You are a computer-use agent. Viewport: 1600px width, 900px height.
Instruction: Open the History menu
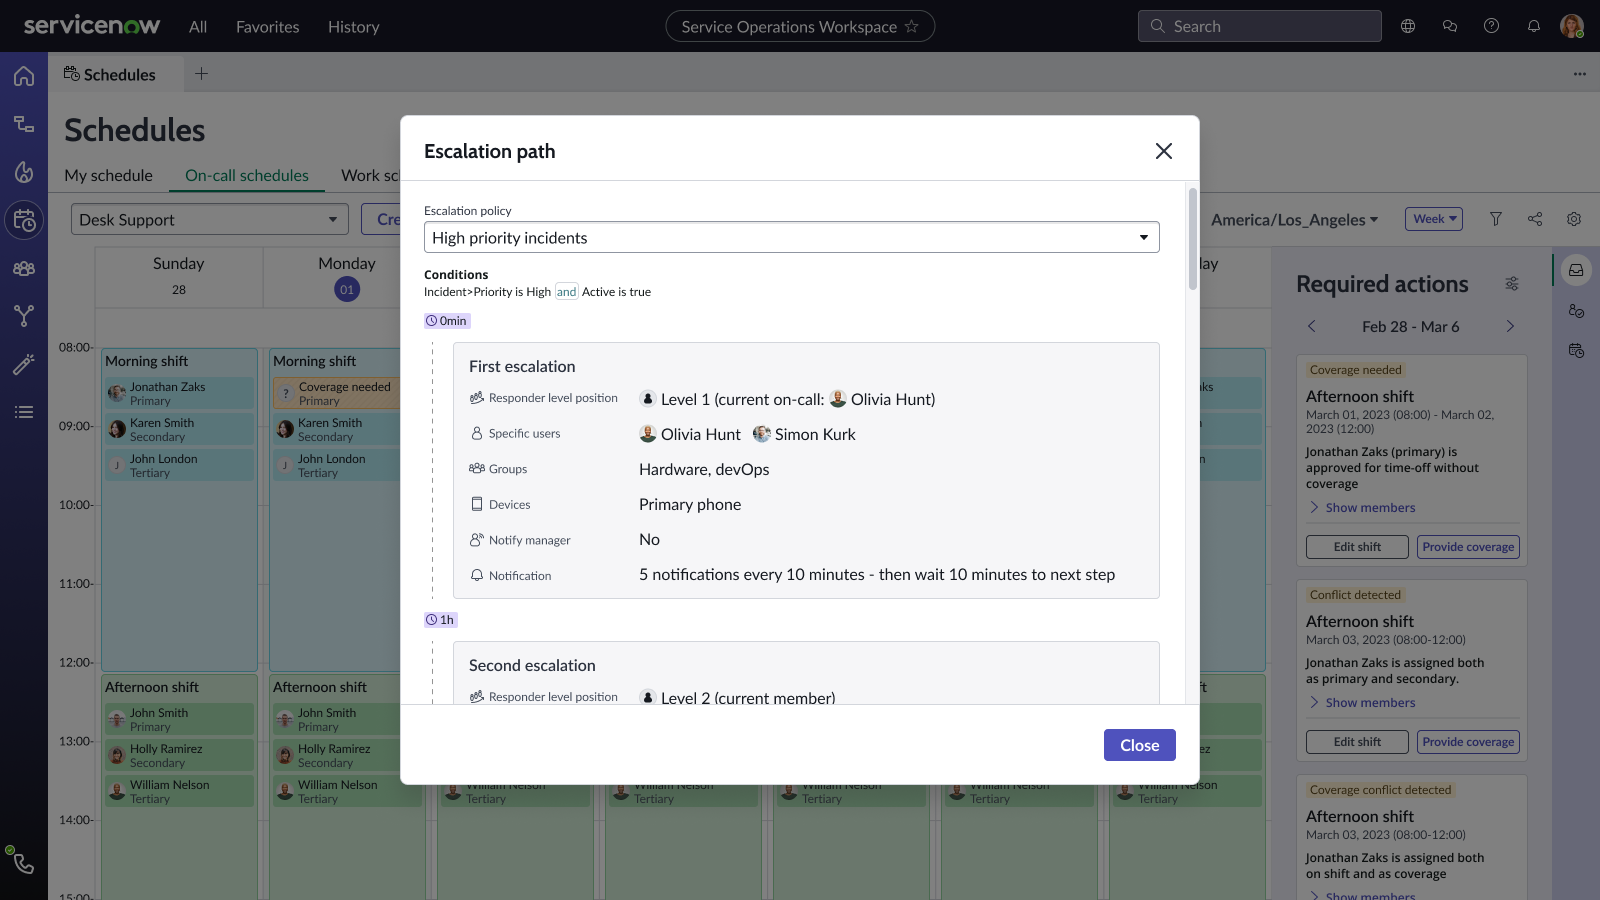tap(354, 27)
